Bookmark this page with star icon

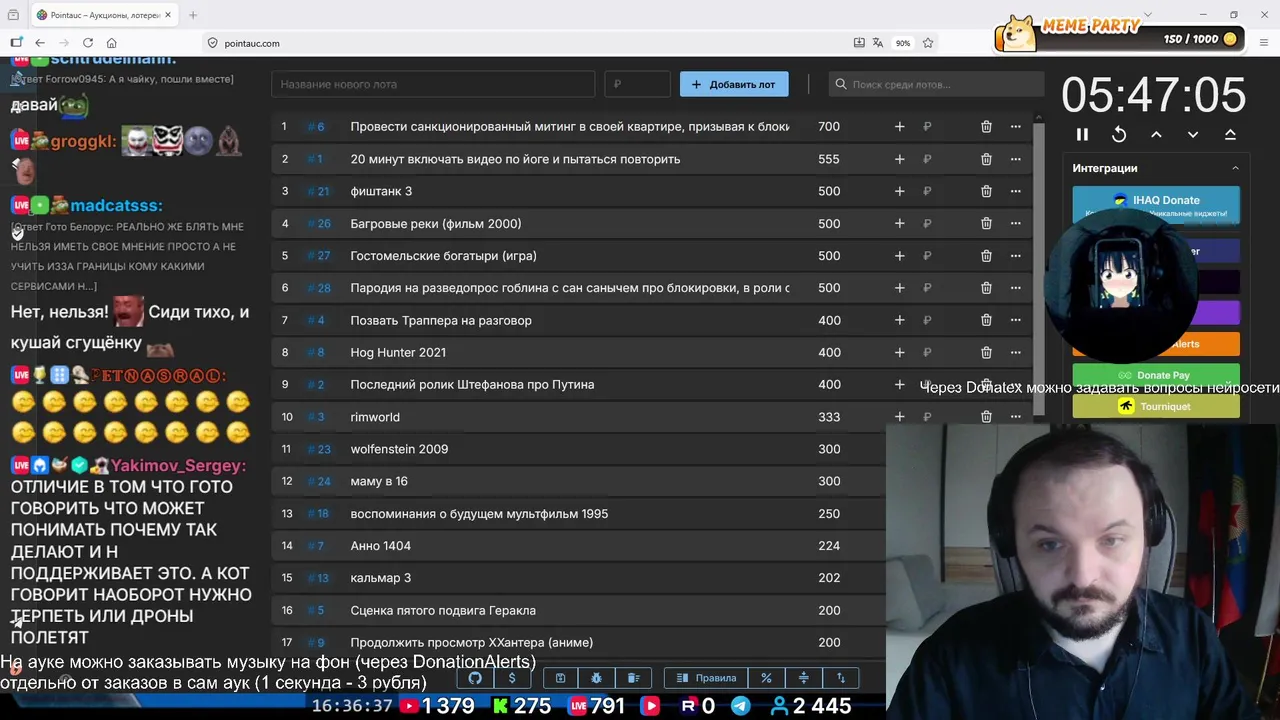(x=928, y=43)
